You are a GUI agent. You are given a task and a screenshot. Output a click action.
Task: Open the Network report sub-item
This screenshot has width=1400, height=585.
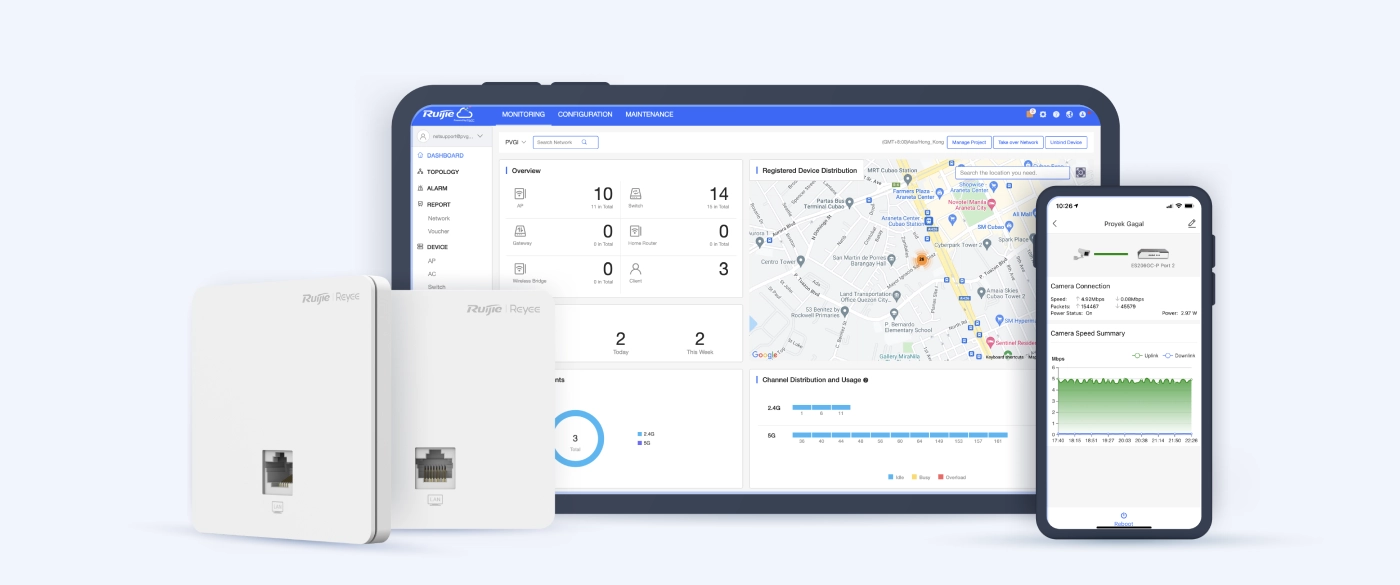point(439,218)
